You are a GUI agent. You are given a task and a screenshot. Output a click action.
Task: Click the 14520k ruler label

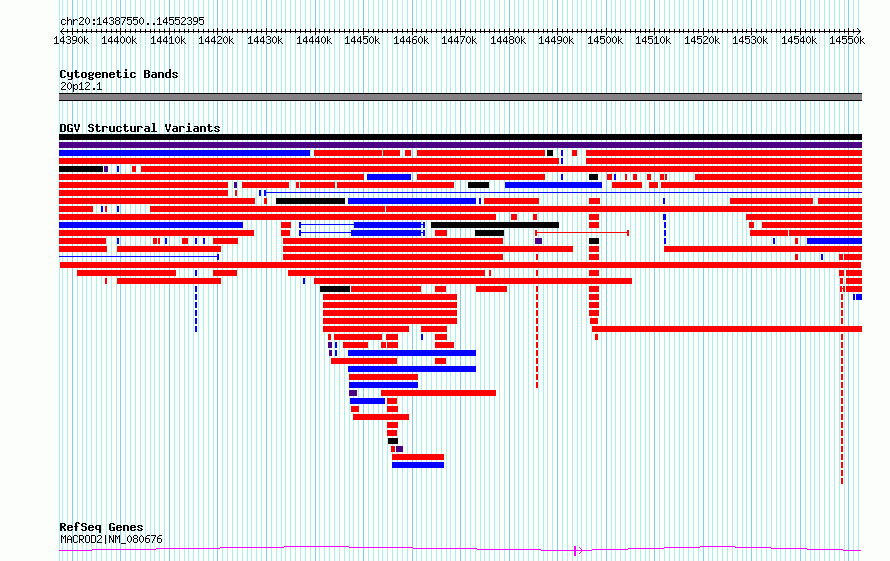(x=702, y=40)
